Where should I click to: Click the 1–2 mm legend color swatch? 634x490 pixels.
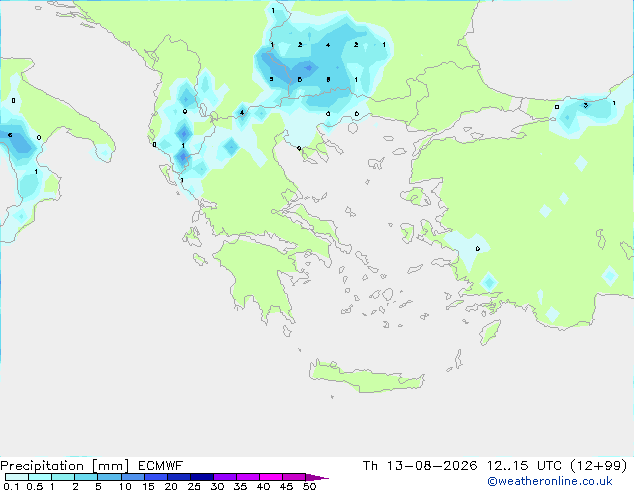pyautogui.click(x=63, y=477)
